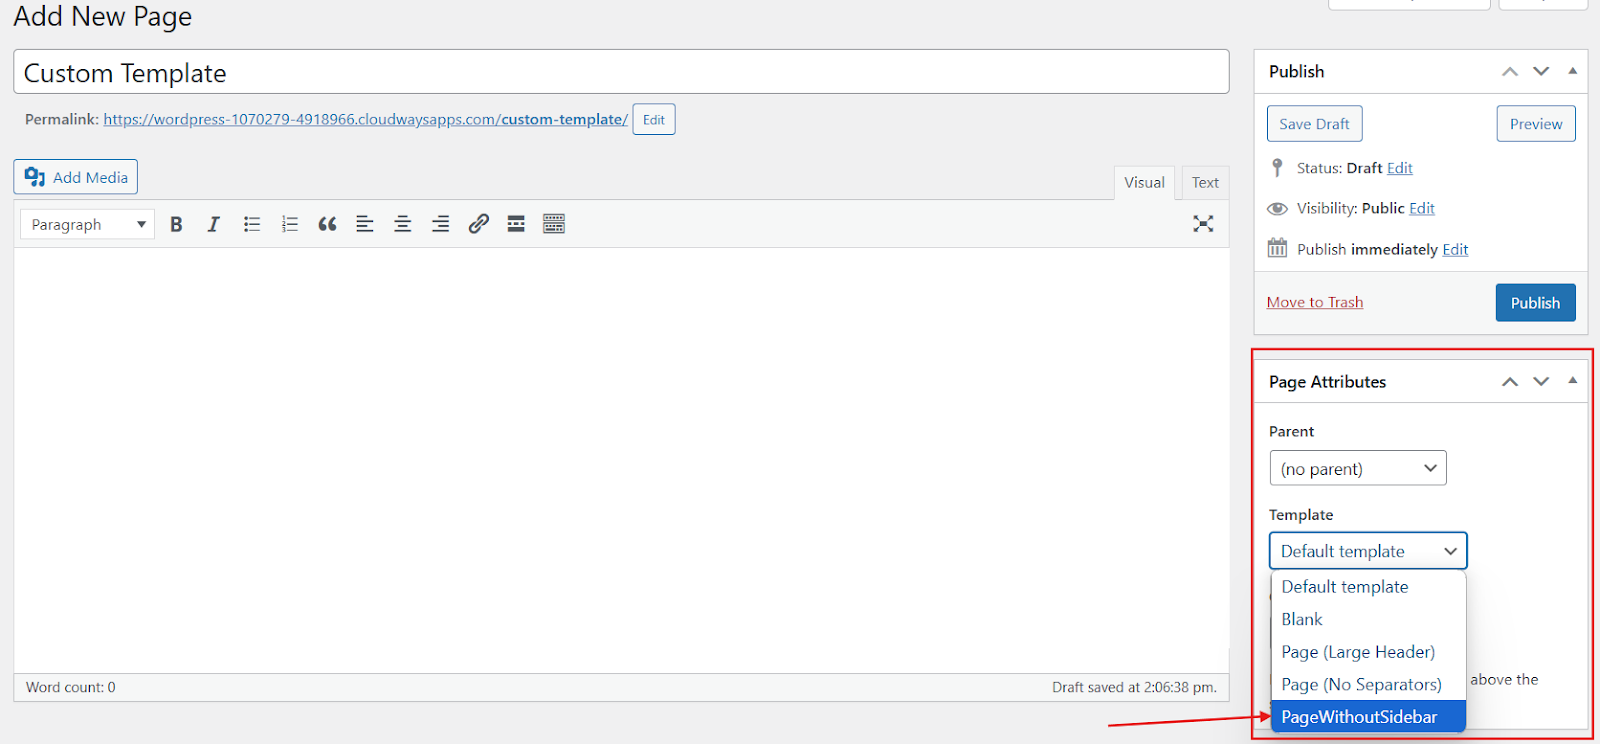Edit the draft status

pyautogui.click(x=1400, y=168)
